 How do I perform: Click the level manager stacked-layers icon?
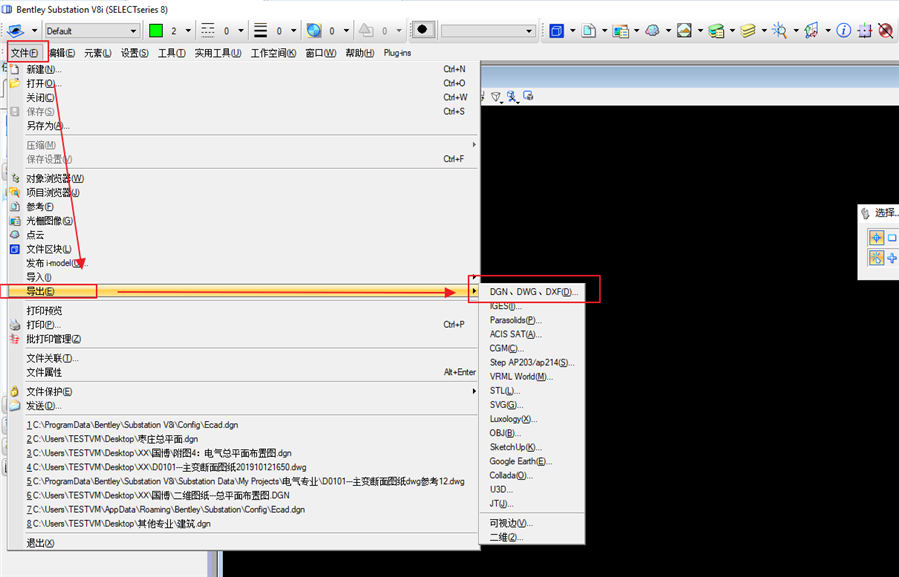coord(716,30)
